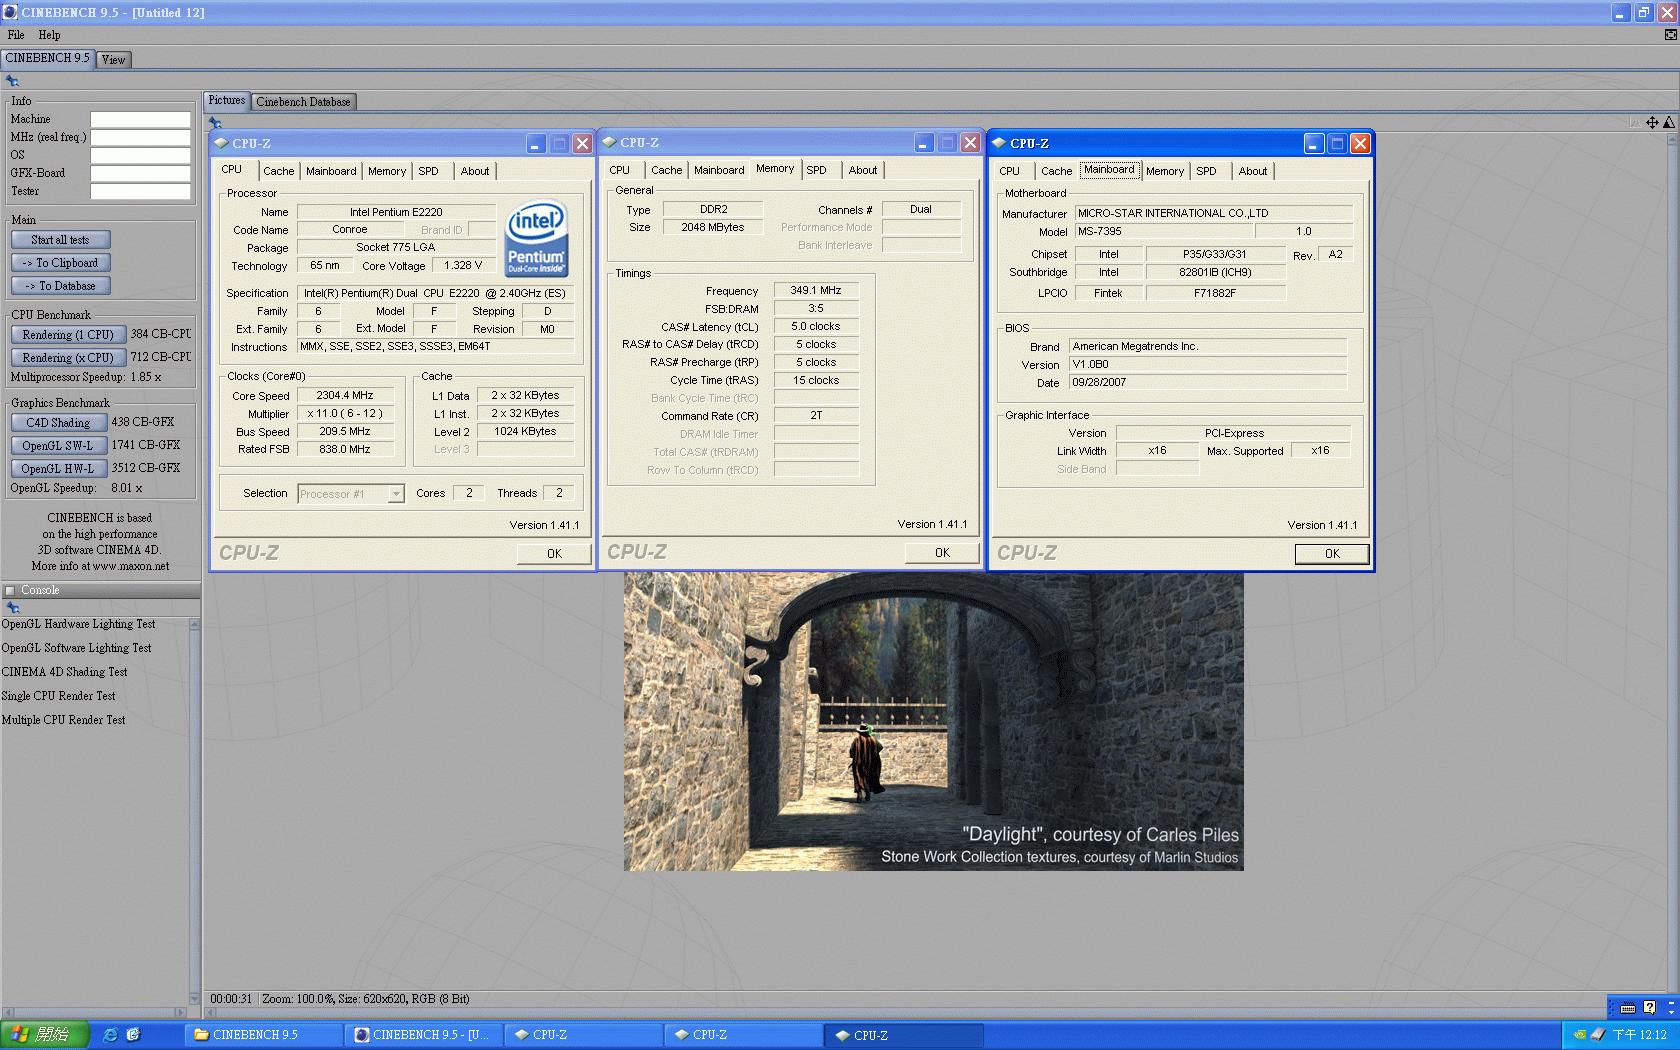Switch to the CINEBENCH 9.5 tab
The height and width of the screenshot is (1050, 1680).
47,59
